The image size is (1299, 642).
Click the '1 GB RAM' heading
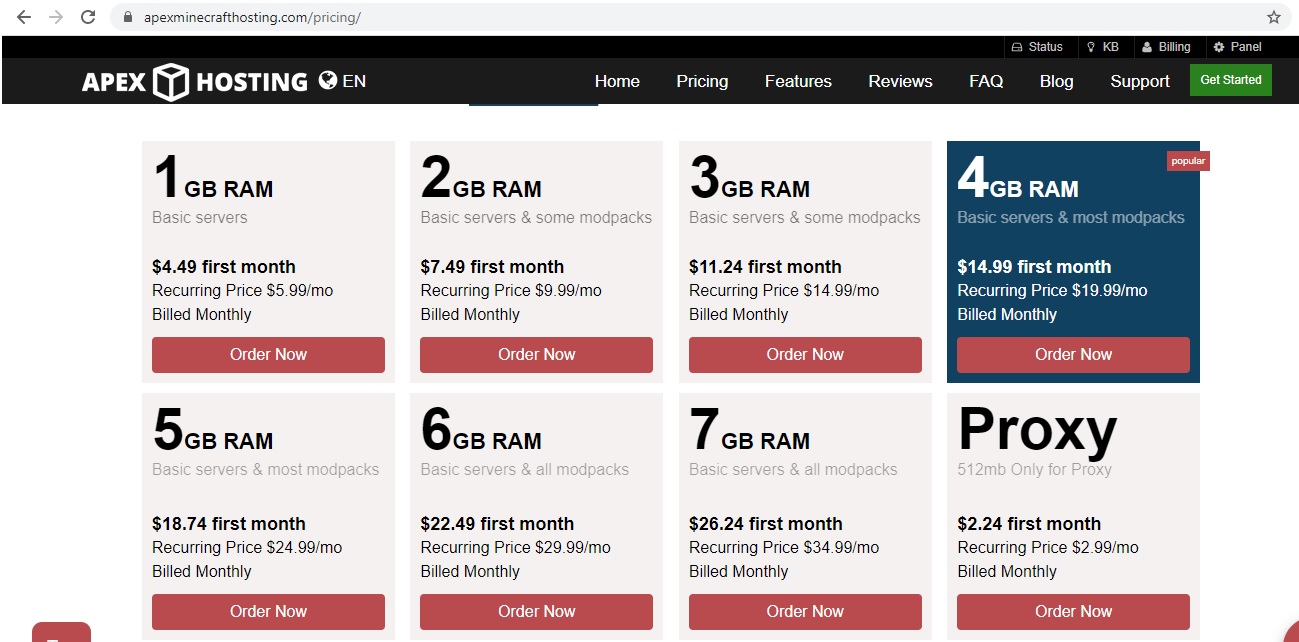(213, 179)
